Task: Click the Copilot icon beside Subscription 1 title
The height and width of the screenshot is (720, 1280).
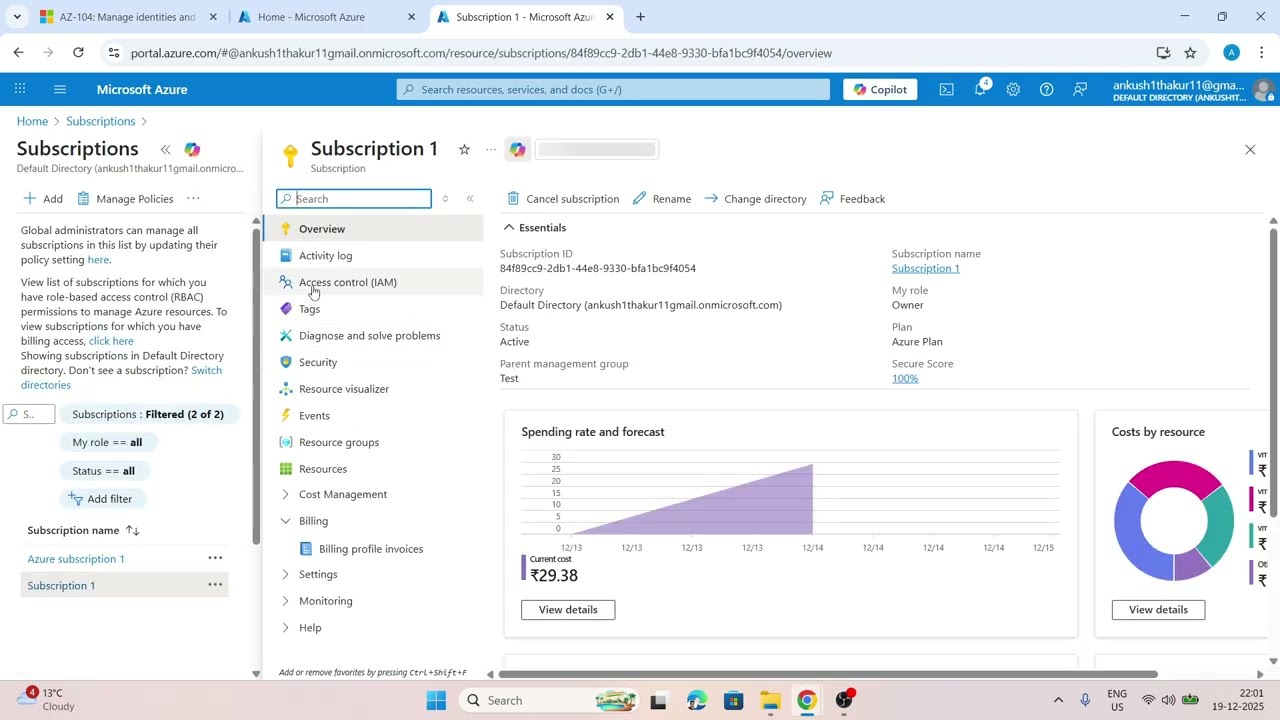Action: (x=517, y=149)
